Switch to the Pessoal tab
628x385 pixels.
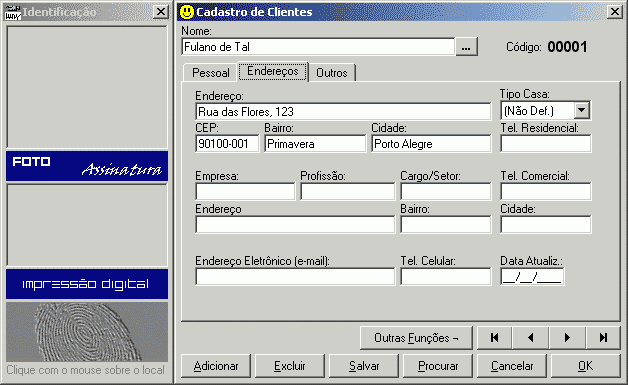coord(211,73)
